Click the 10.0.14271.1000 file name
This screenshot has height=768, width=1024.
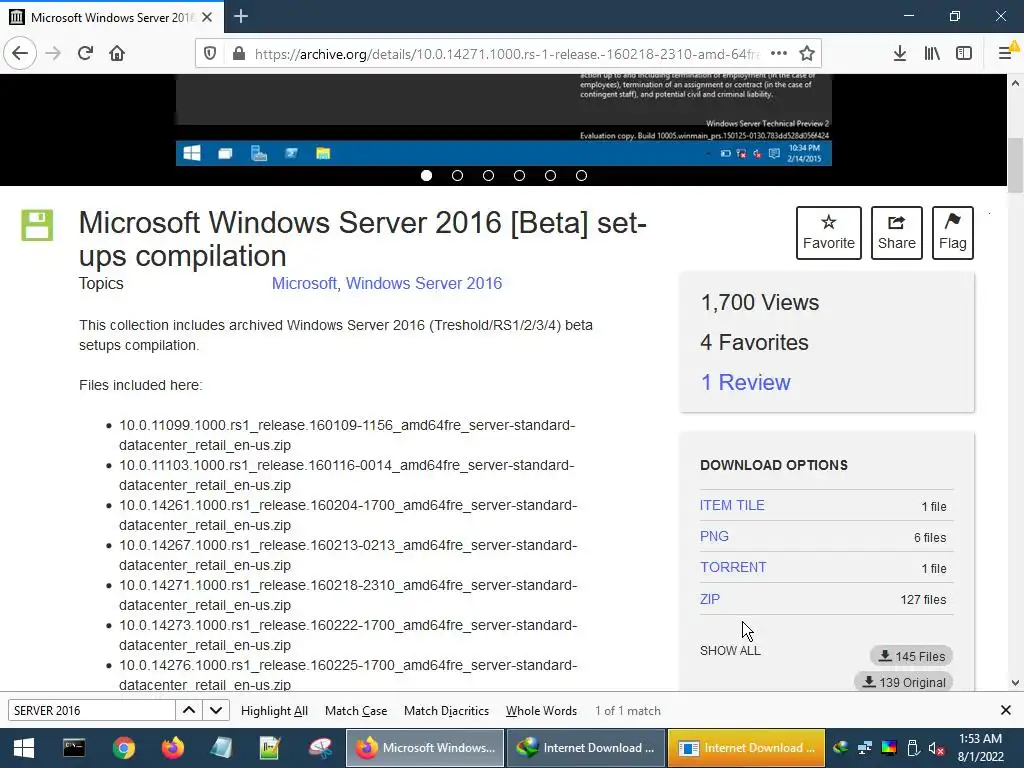click(348, 595)
